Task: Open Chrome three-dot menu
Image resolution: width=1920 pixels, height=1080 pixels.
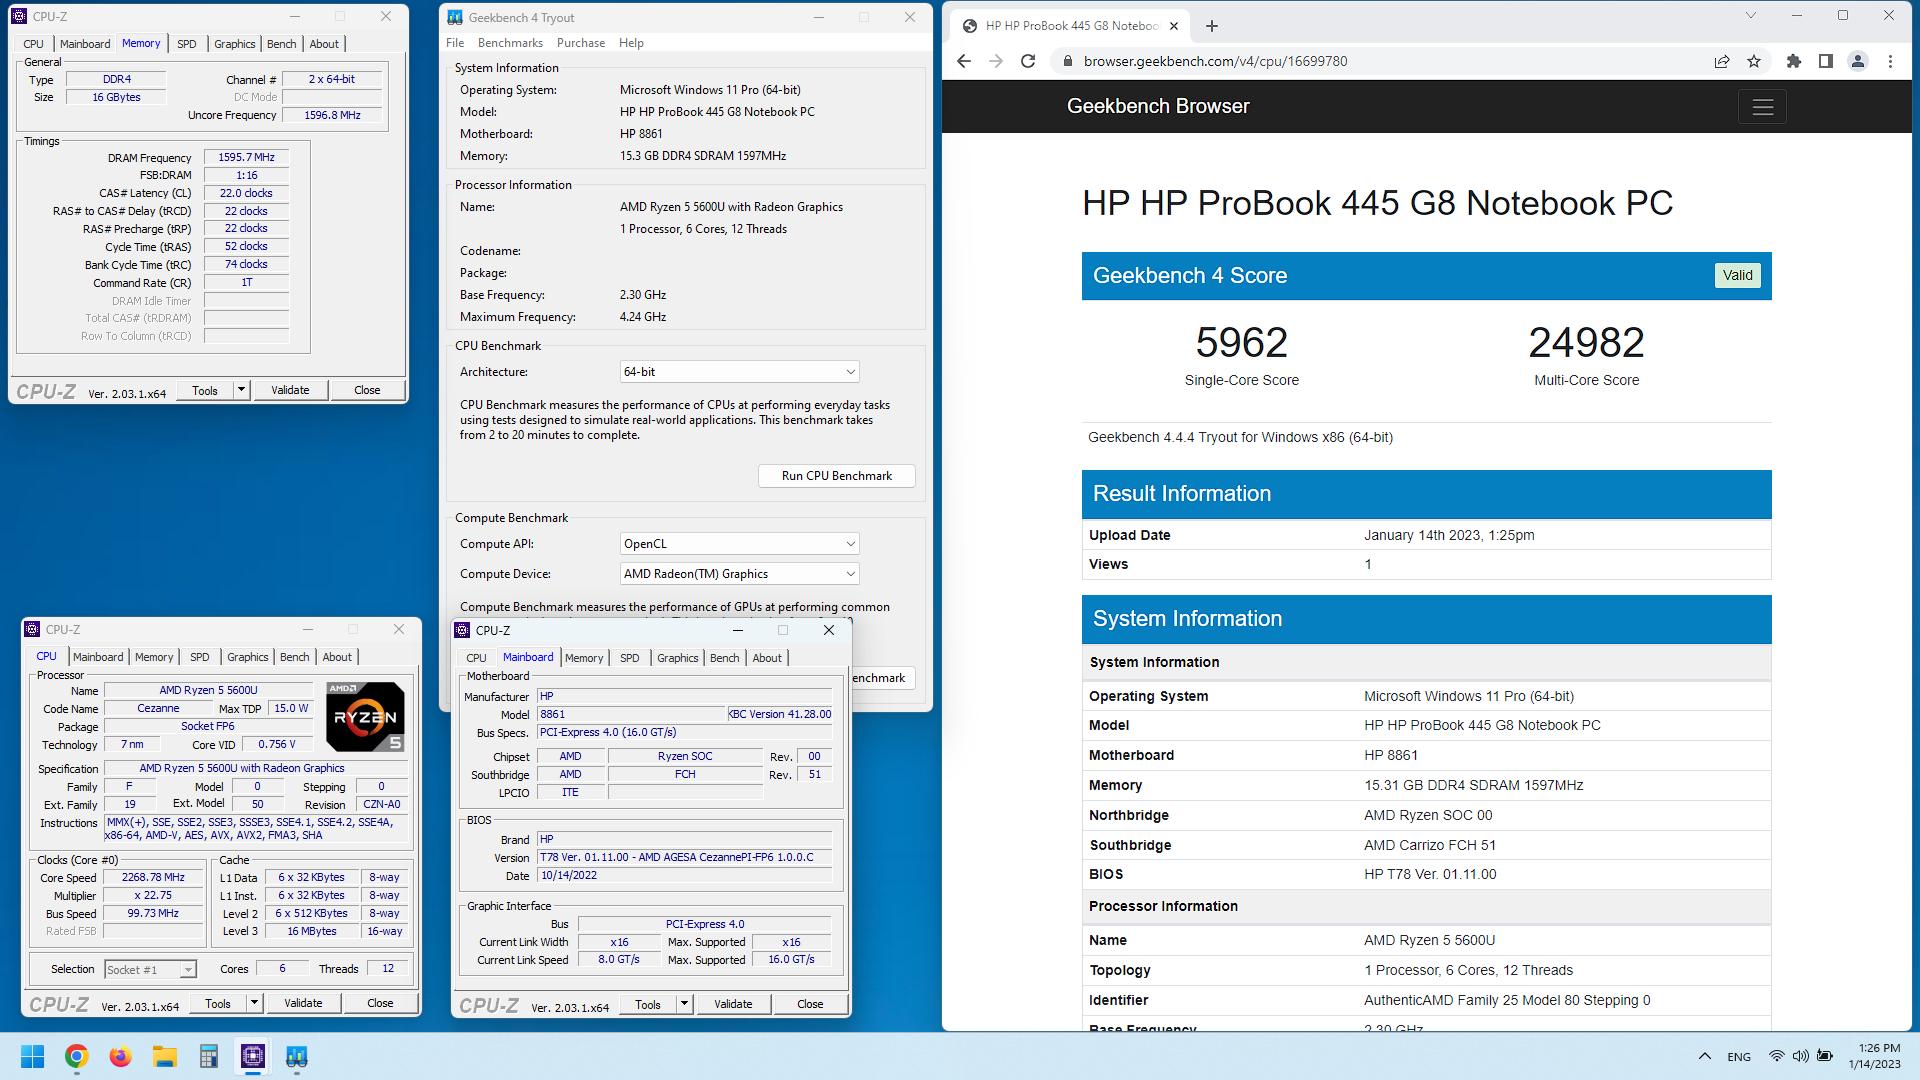Action: click(x=1890, y=61)
